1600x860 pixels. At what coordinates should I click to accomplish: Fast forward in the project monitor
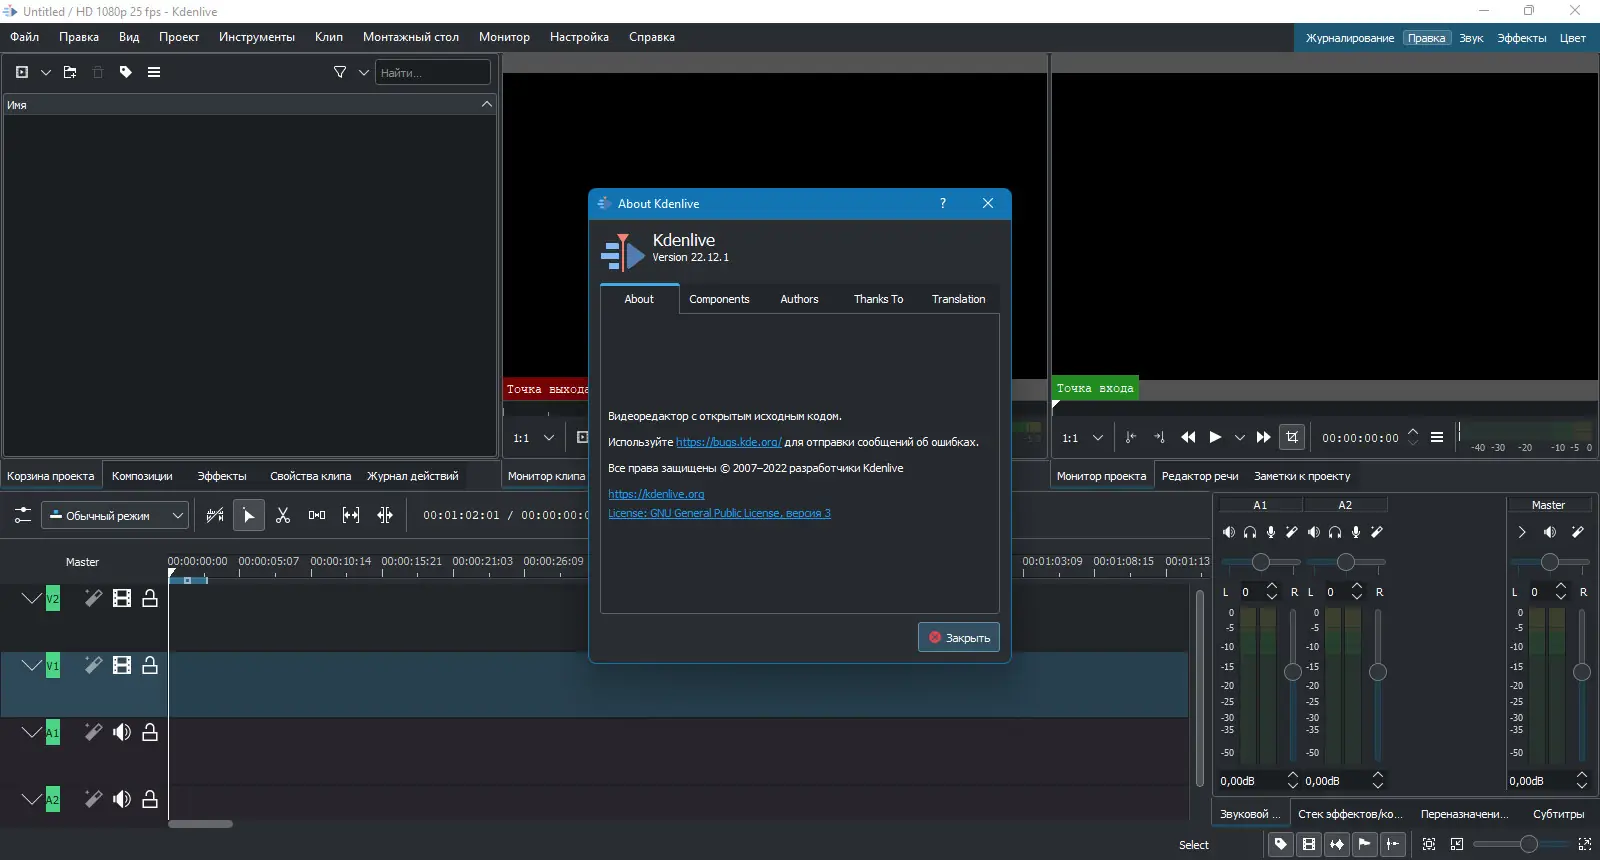[1264, 437]
